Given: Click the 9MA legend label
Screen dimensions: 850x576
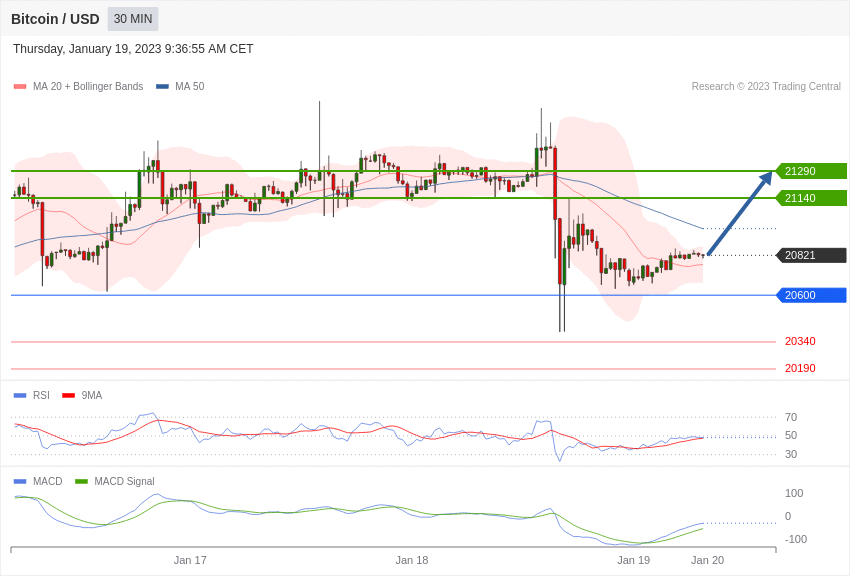Looking at the screenshot, I should coord(92,396).
